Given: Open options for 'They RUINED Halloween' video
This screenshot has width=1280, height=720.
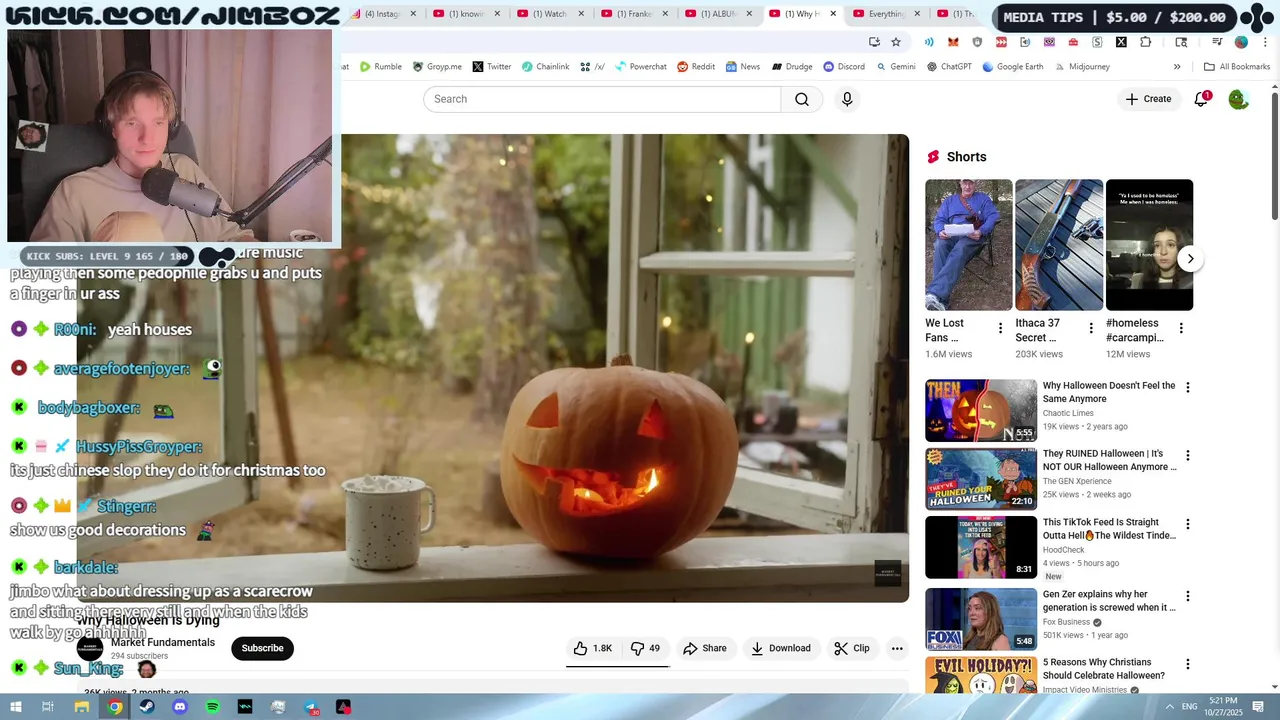Looking at the screenshot, I should pos(1188,456).
